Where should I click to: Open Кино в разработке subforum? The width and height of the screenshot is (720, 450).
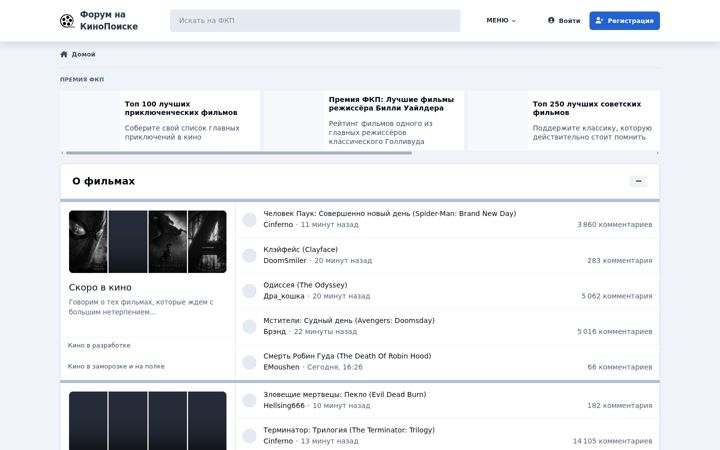(x=99, y=345)
